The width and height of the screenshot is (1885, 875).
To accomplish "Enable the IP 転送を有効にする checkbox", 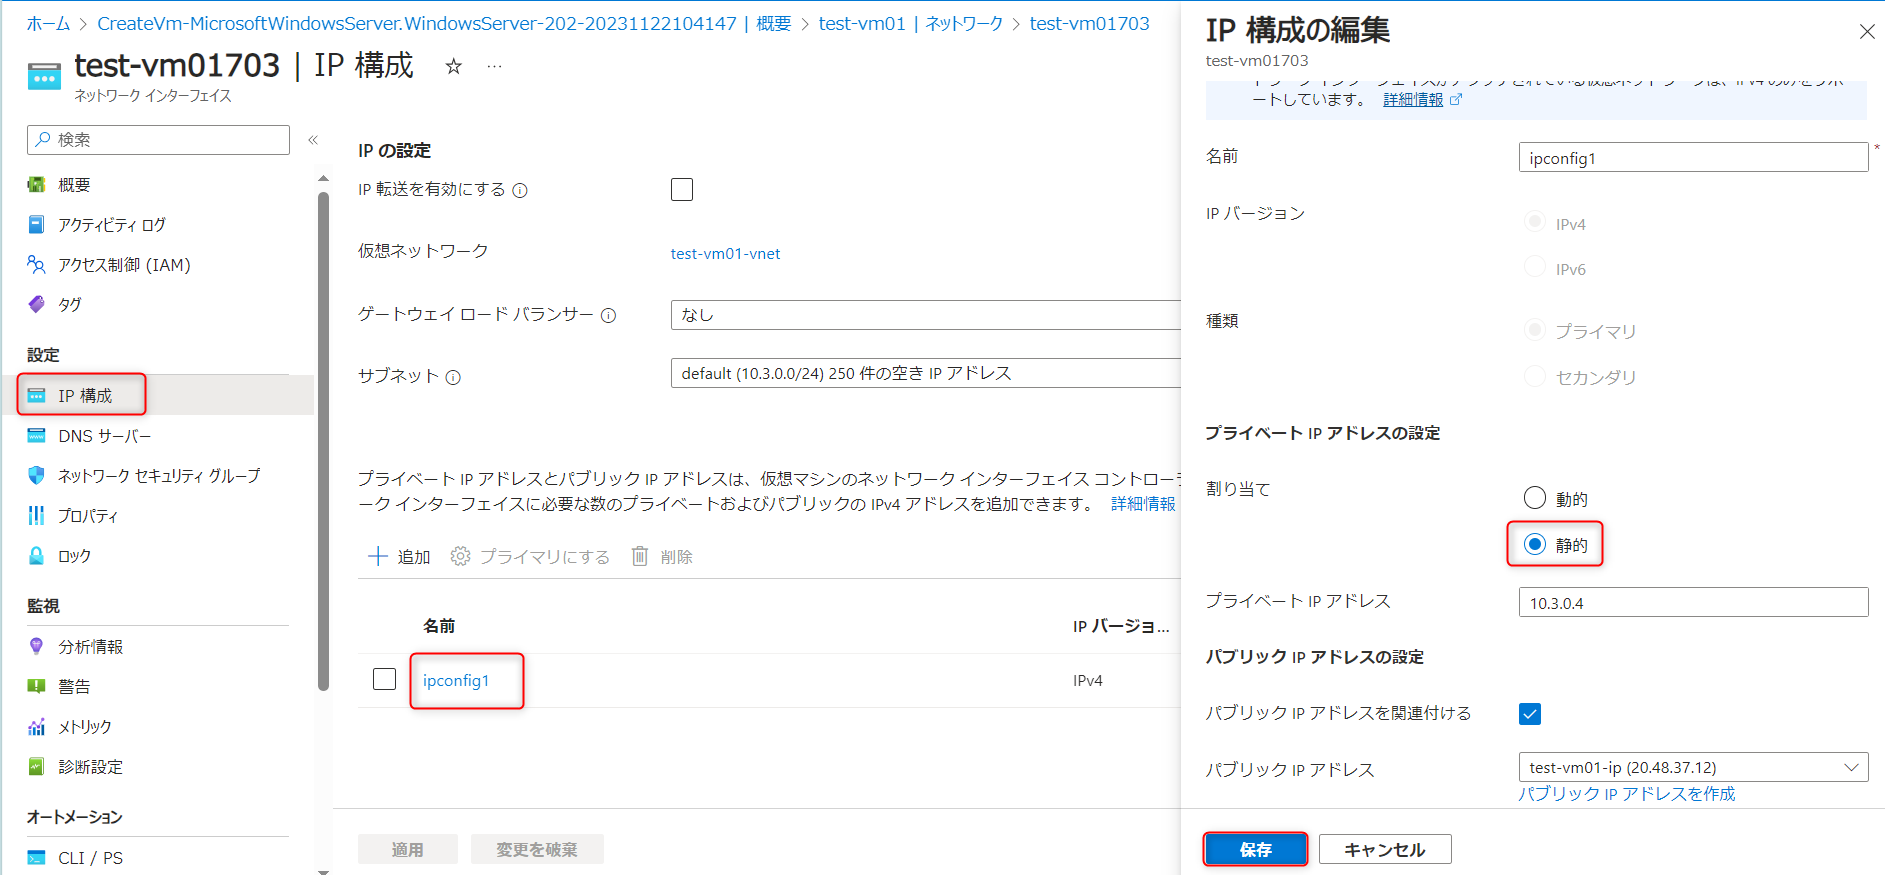I will (682, 190).
